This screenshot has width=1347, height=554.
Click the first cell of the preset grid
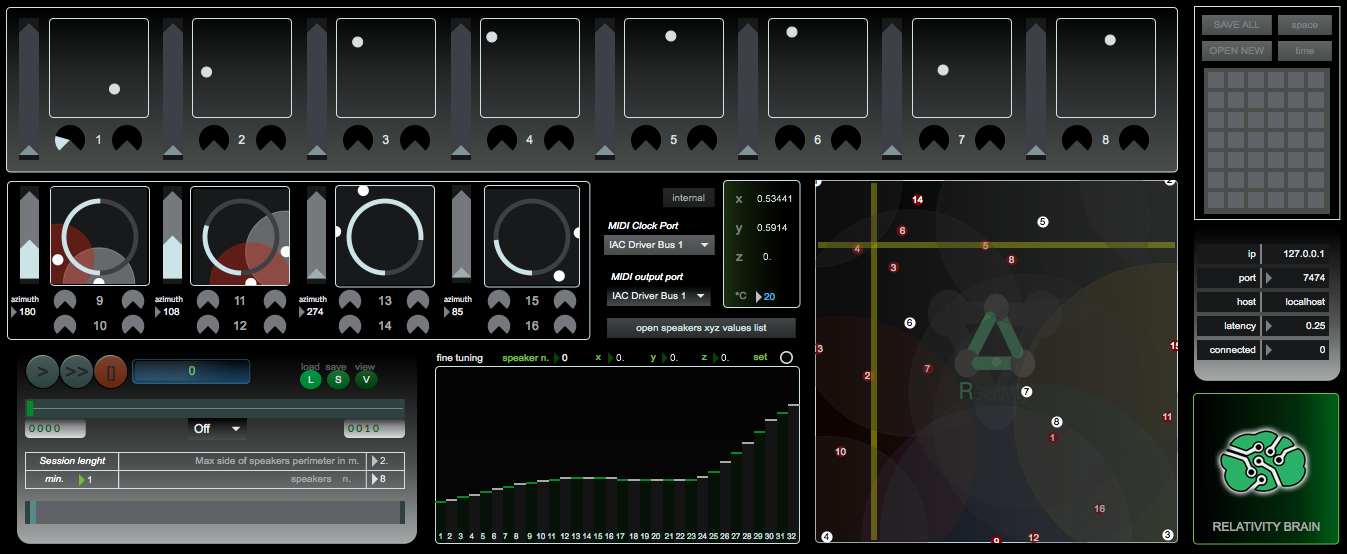pos(1217,81)
